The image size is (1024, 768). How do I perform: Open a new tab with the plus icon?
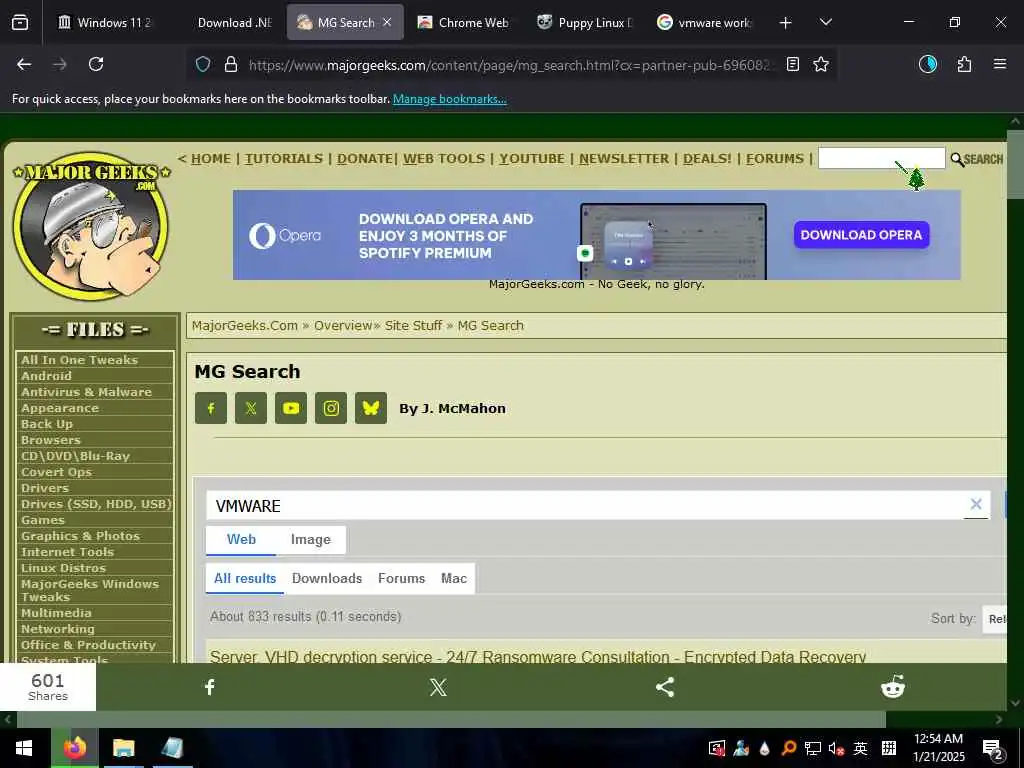[x=786, y=23]
